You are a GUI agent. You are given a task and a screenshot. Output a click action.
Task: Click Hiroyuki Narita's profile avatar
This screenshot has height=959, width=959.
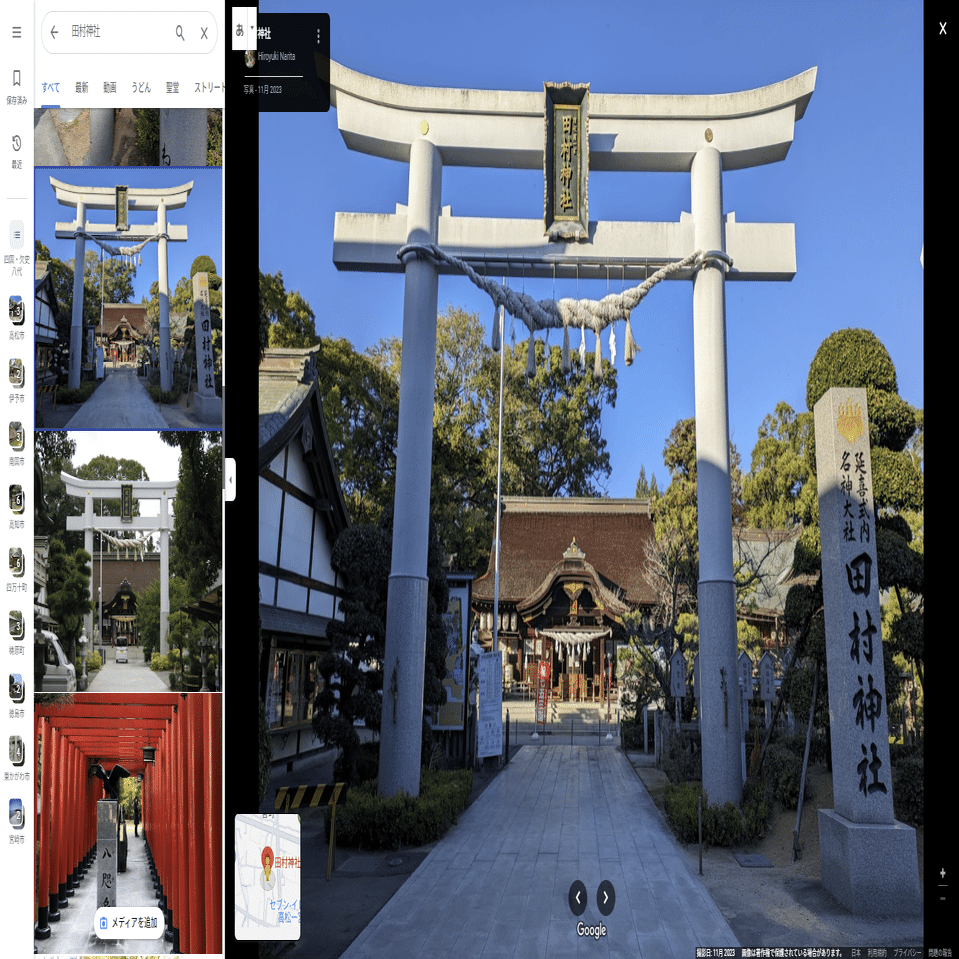click(250, 59)
